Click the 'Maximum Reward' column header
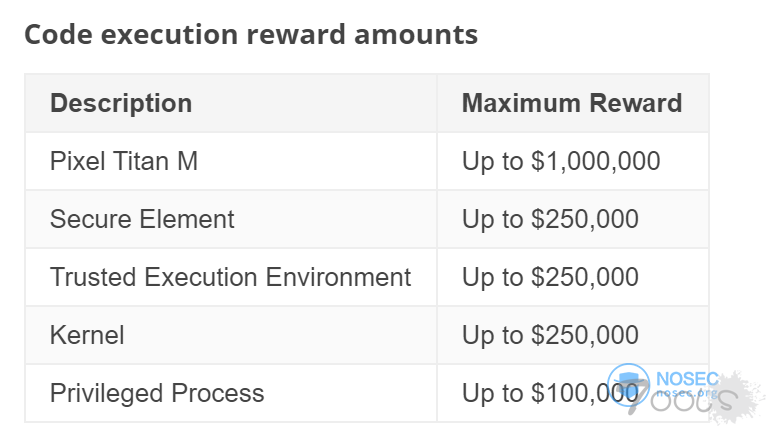The height and width of the screenshot is (431, 771). 572,103
